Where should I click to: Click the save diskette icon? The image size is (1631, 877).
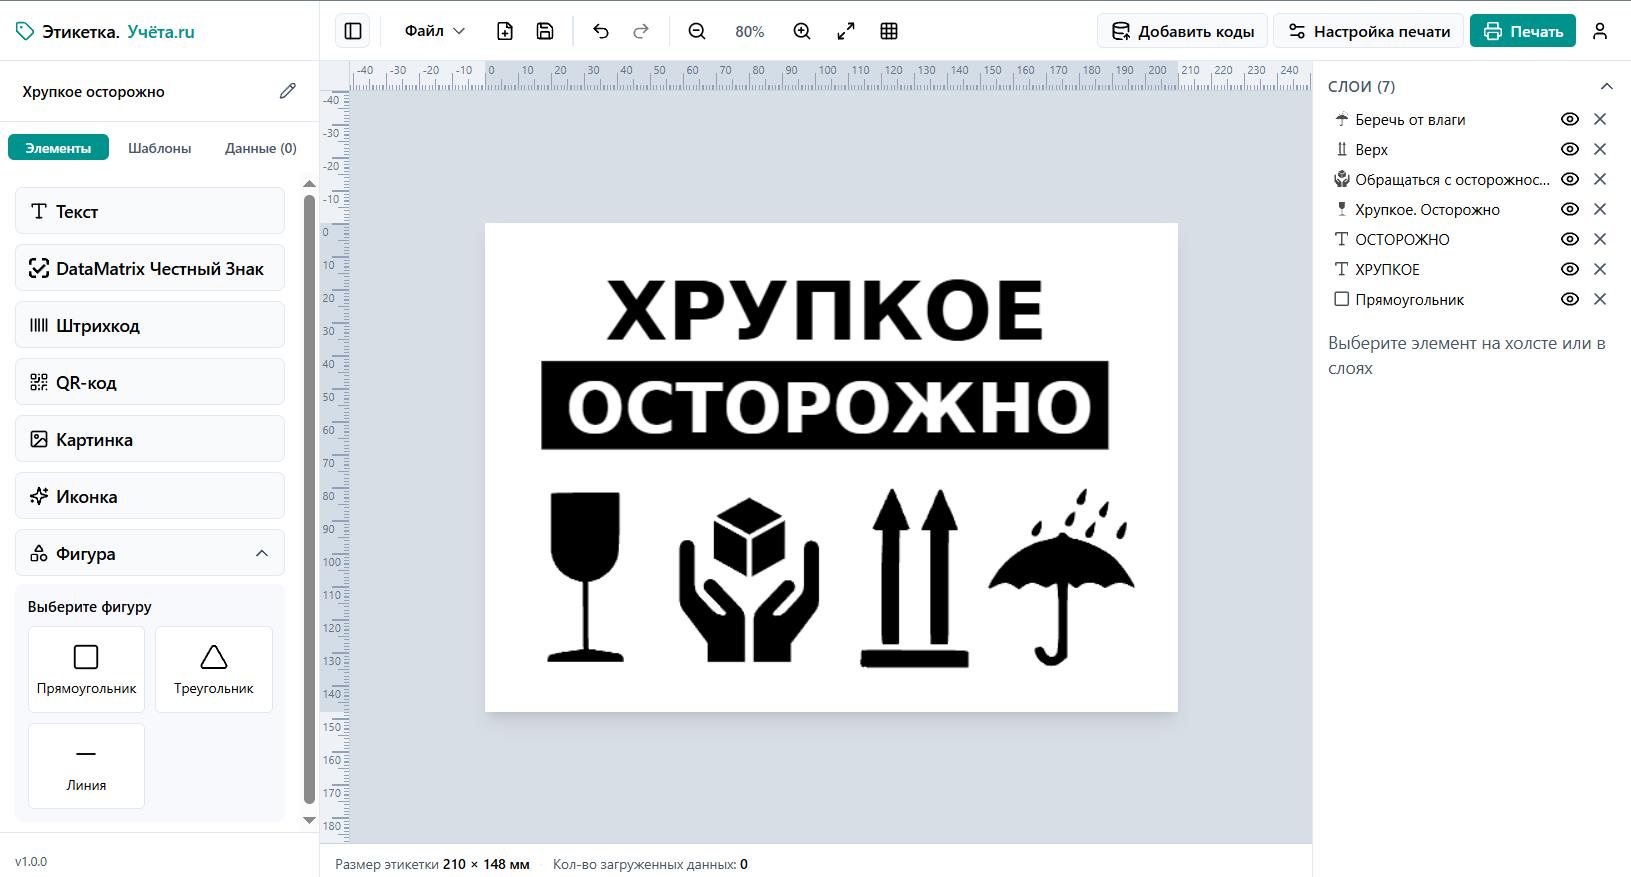pyautogui.click(x=545, y=31)
